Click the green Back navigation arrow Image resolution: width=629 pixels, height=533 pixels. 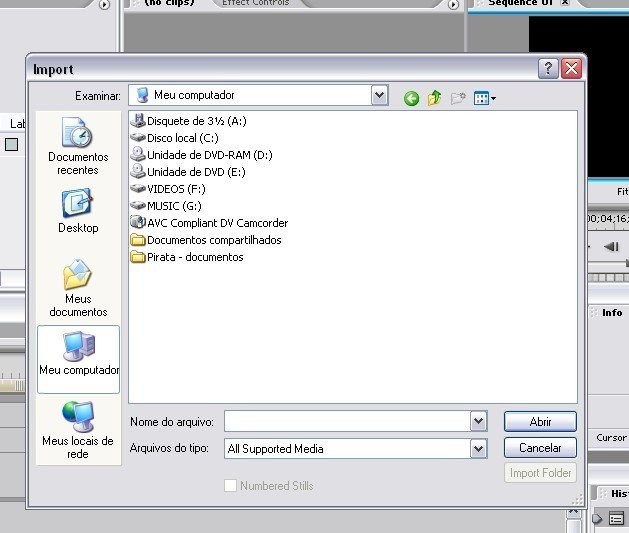pos(411,97)
